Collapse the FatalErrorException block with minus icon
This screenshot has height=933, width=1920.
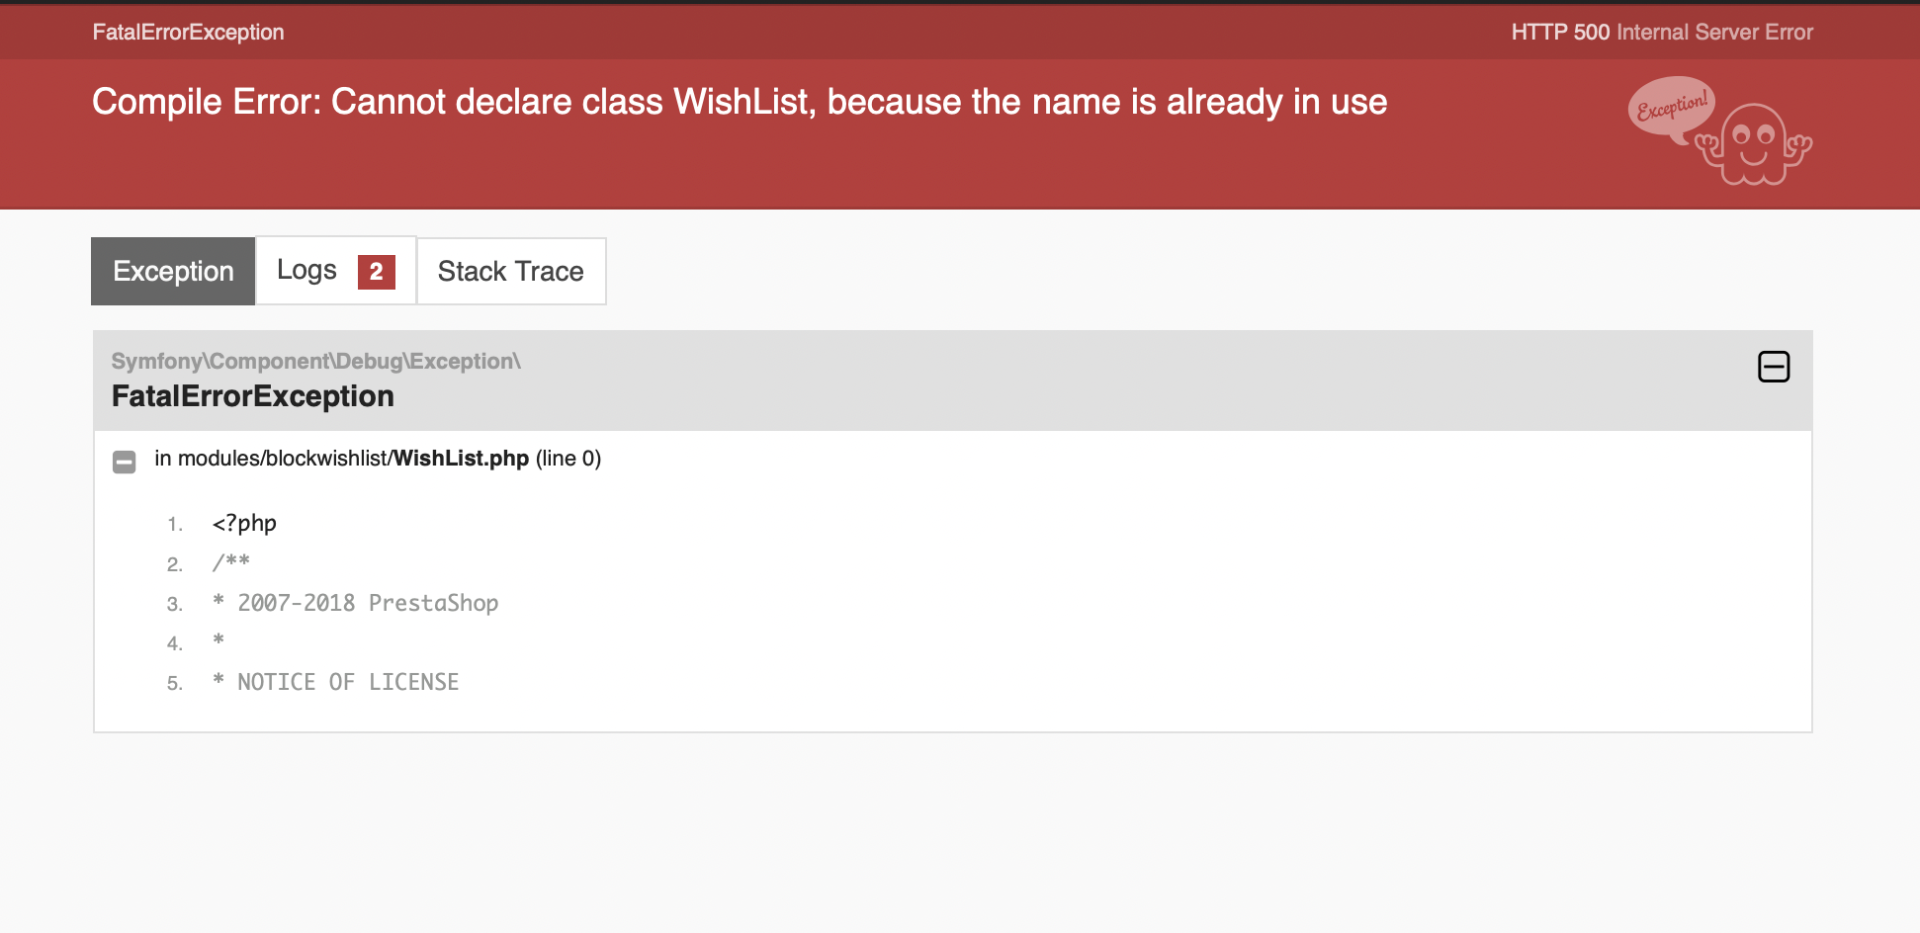(1774, 367)
